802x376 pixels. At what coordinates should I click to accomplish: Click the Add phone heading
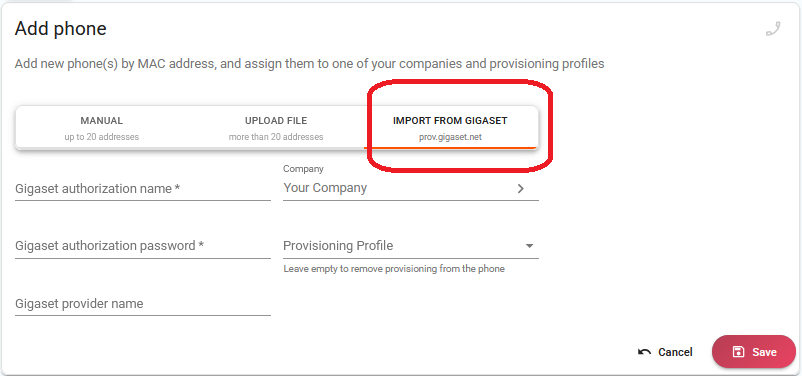60,29
